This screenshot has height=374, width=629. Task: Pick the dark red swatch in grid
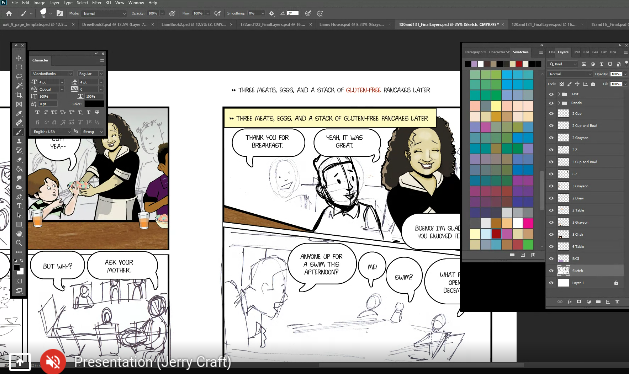click(496, 233)
